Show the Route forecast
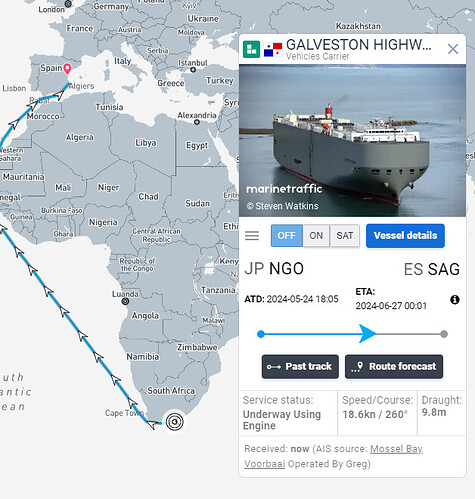 (394, 366)
